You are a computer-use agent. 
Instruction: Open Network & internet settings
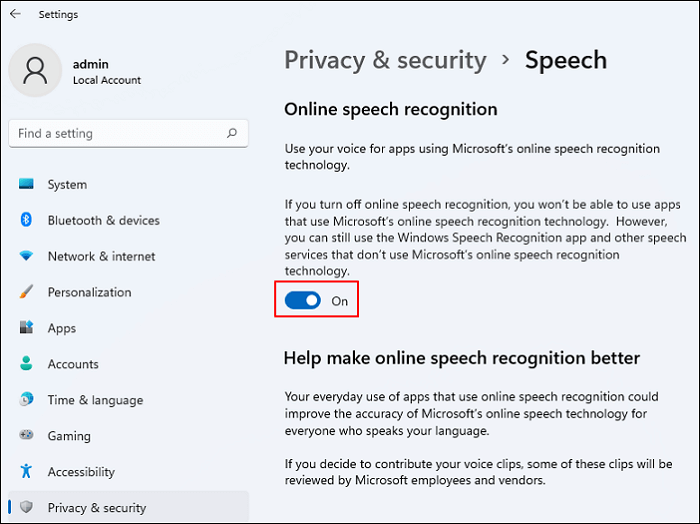[101, 256]
